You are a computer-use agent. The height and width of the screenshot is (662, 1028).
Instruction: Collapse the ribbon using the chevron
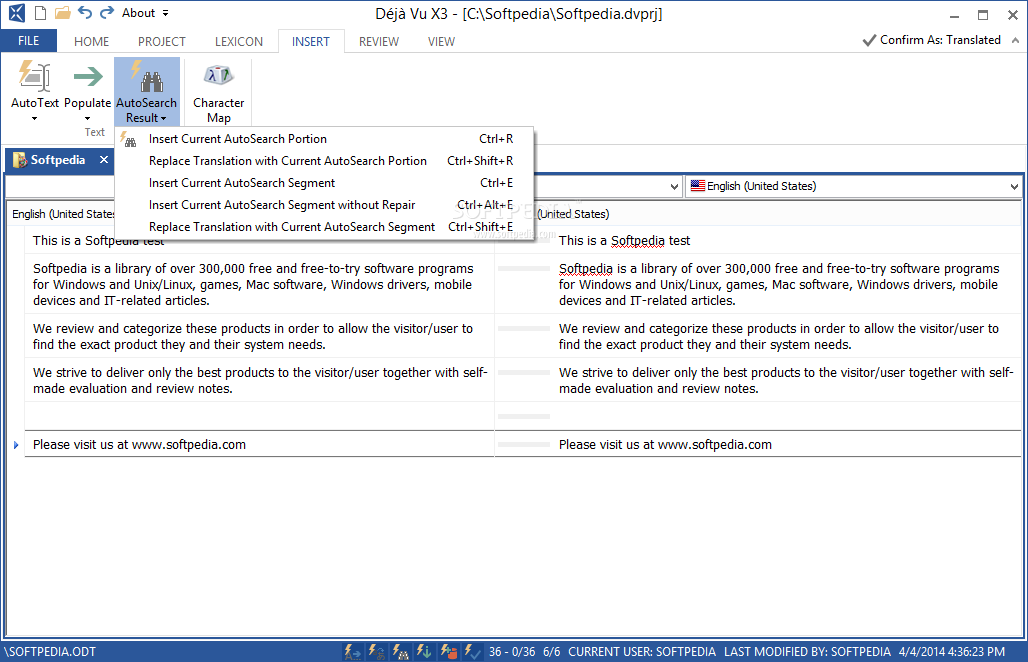1015,40
